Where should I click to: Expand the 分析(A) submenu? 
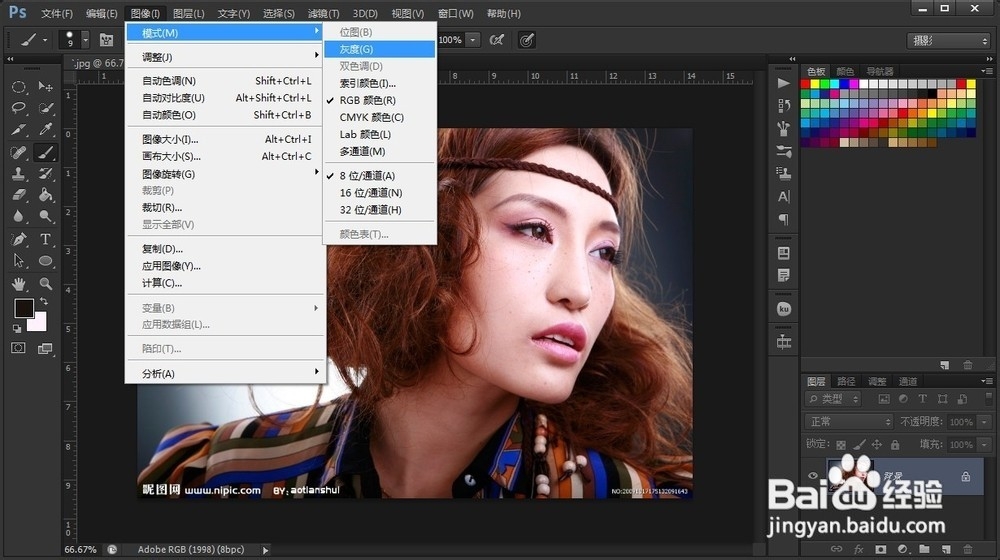(226, 374)
